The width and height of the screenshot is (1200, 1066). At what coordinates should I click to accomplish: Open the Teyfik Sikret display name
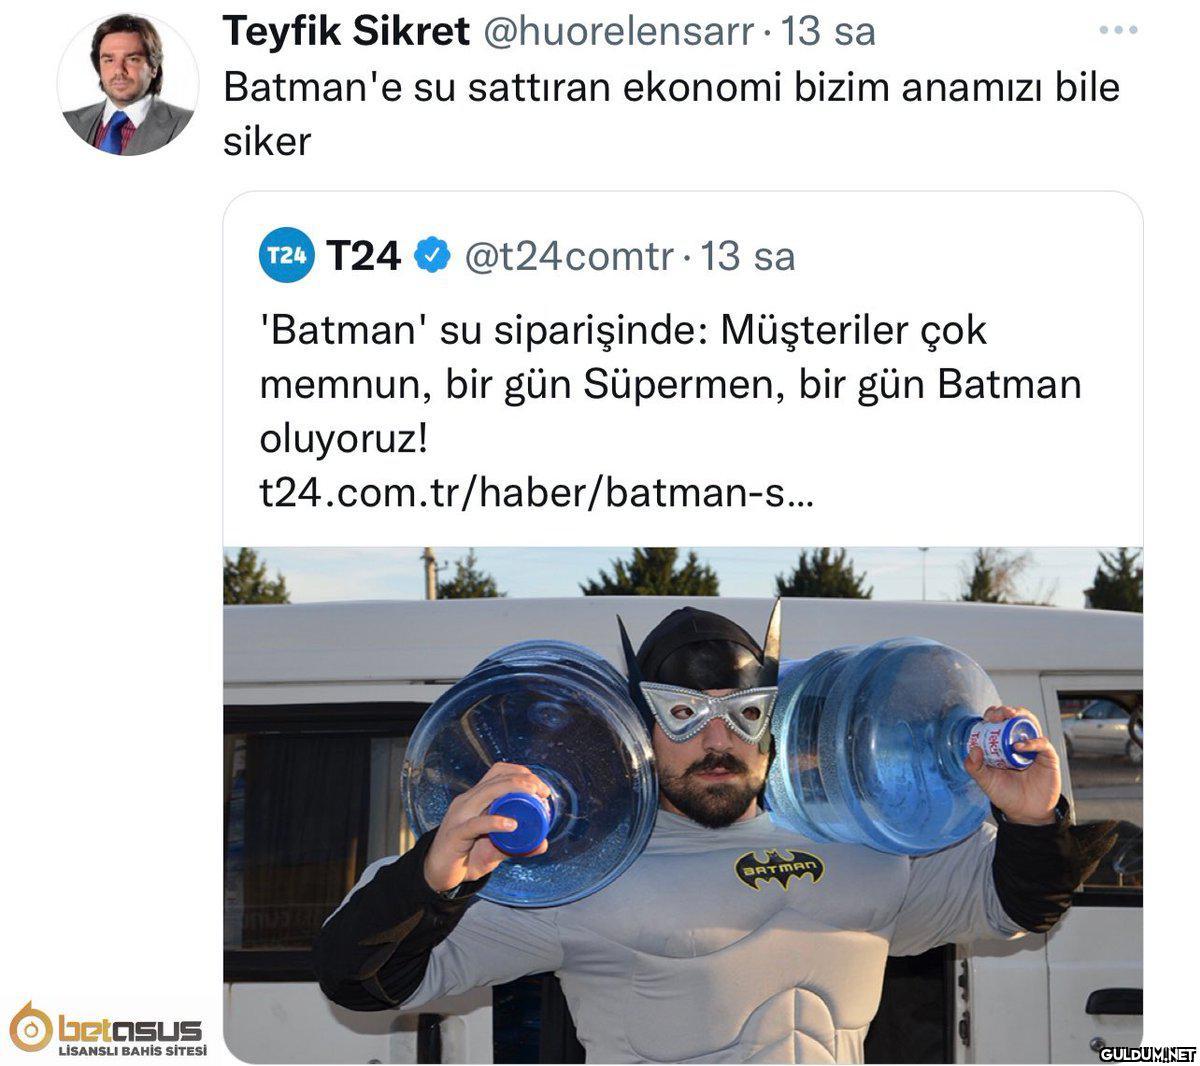[346, 33]
